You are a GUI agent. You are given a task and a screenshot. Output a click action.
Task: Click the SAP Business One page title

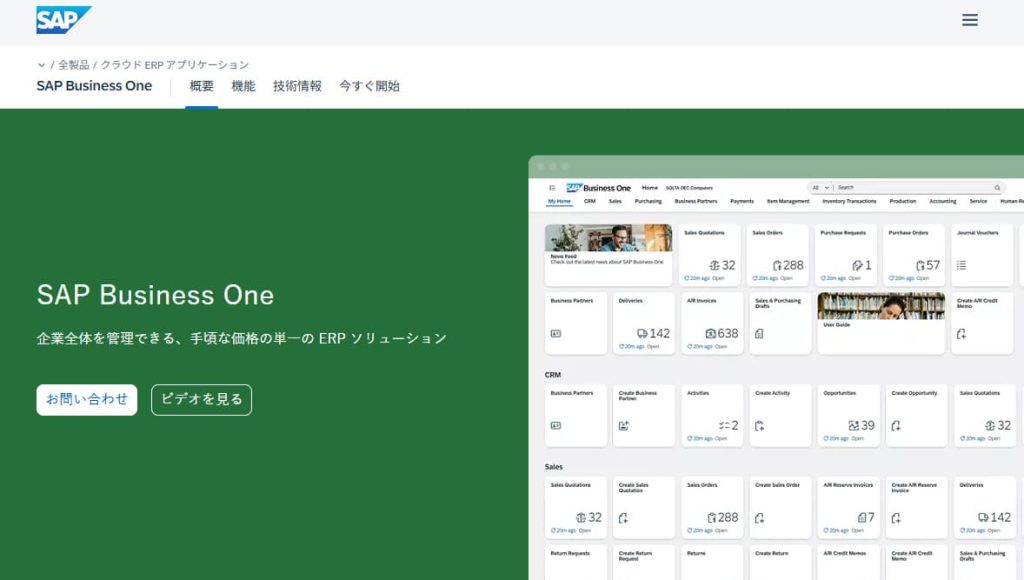tap(94, 86)
